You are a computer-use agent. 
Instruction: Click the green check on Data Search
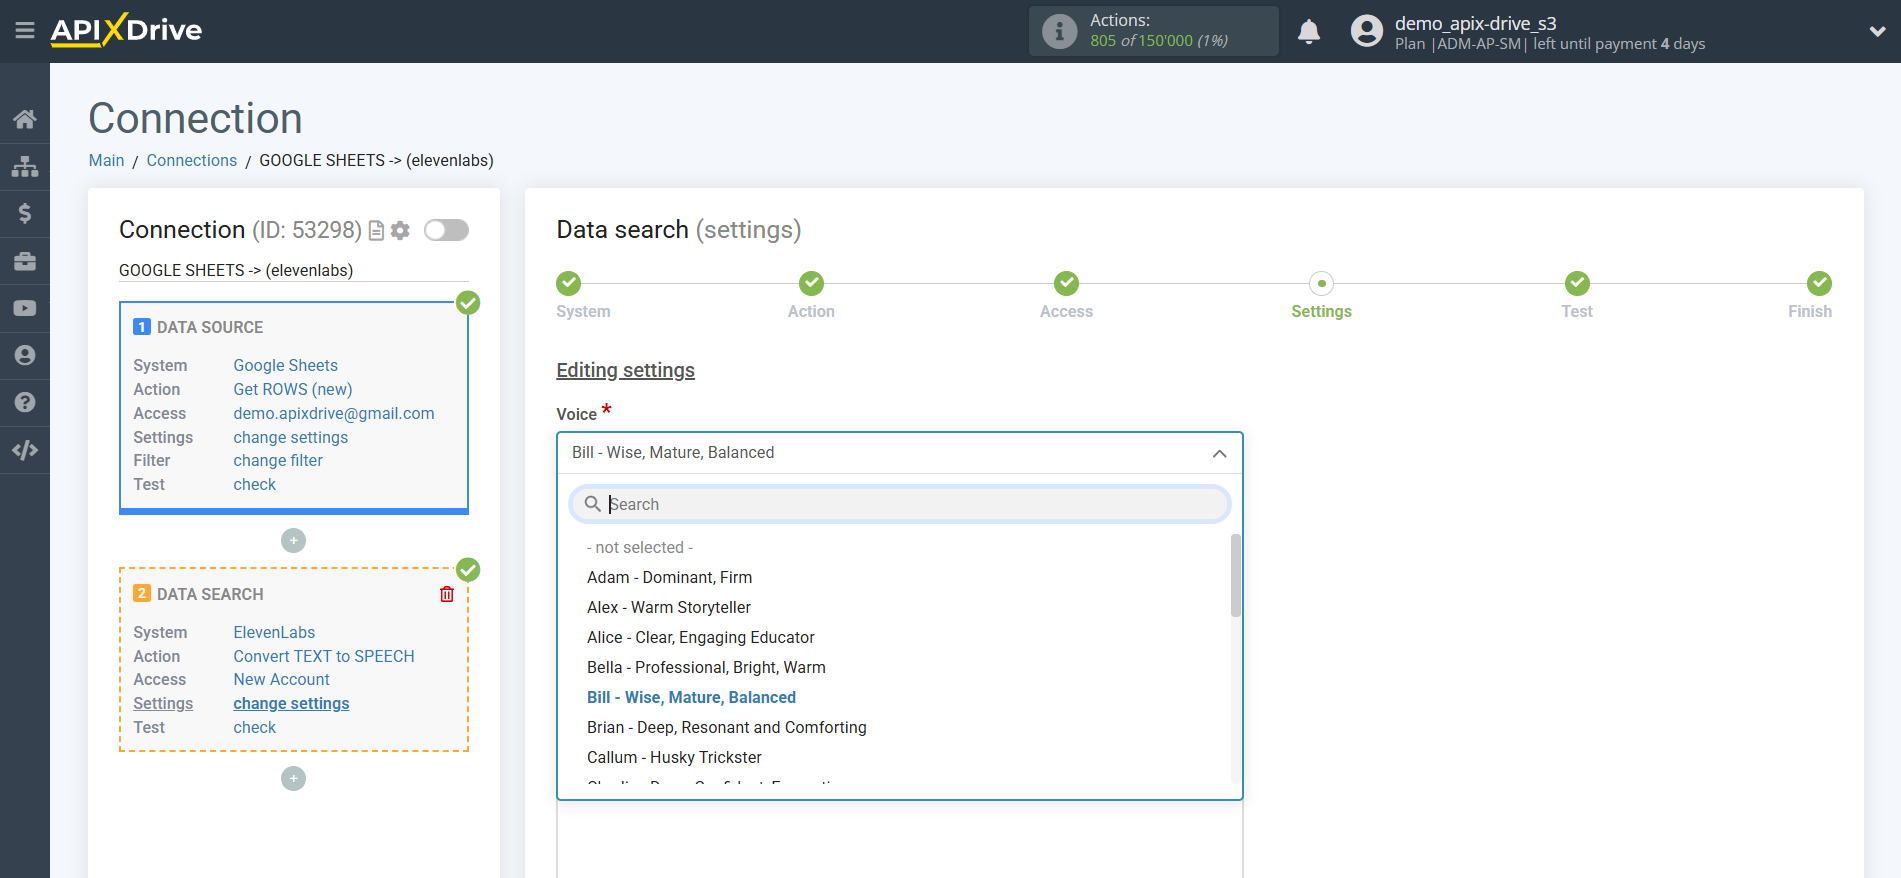tap(468, 570)
